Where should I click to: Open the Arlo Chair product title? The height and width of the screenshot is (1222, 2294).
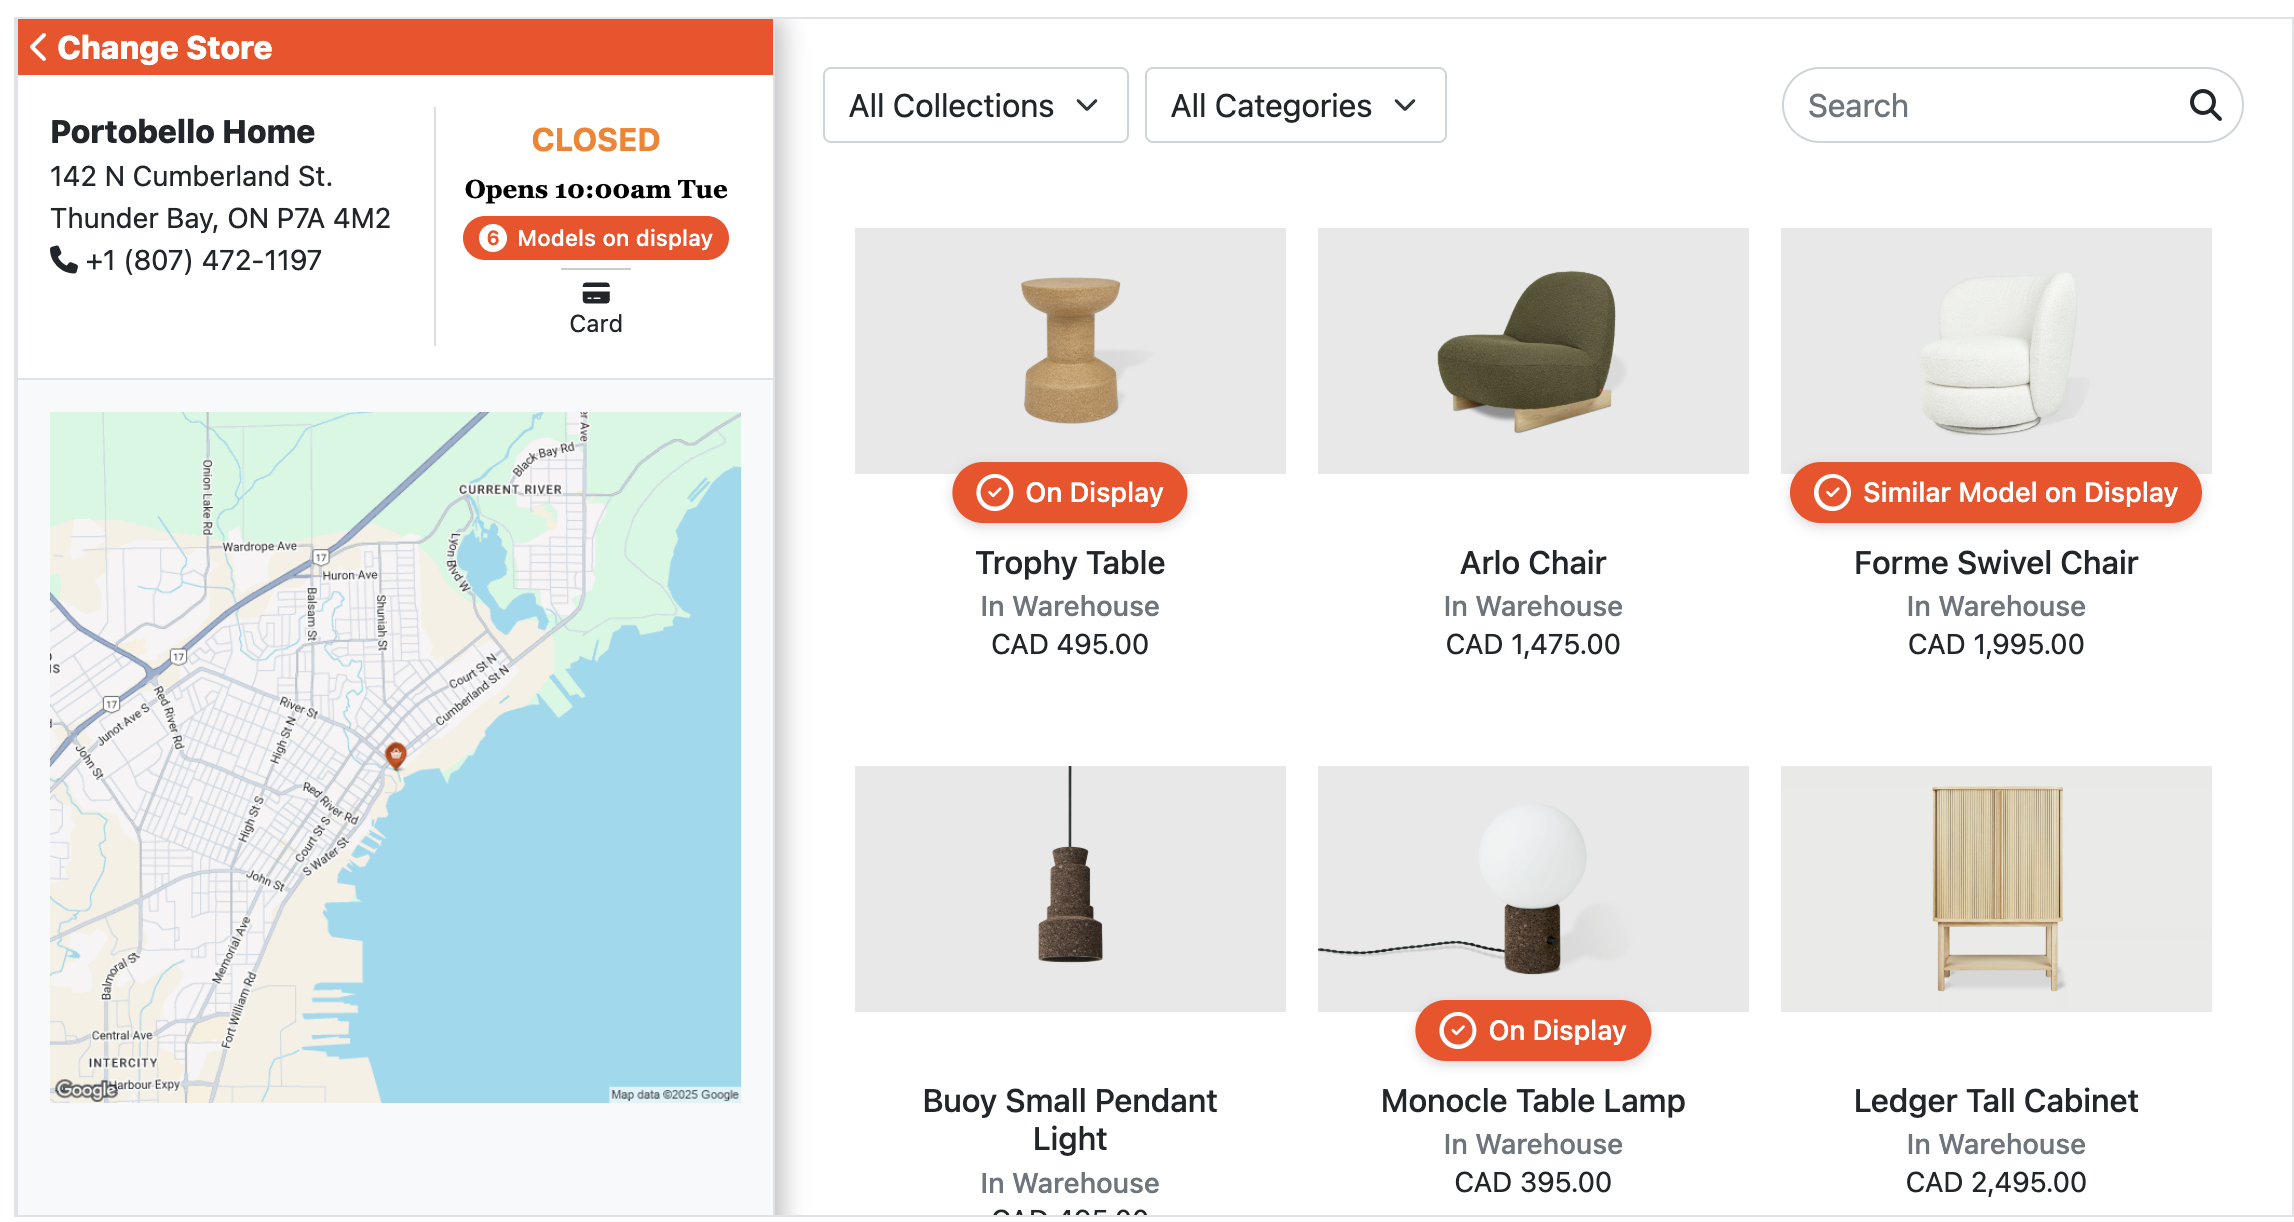1533,563
